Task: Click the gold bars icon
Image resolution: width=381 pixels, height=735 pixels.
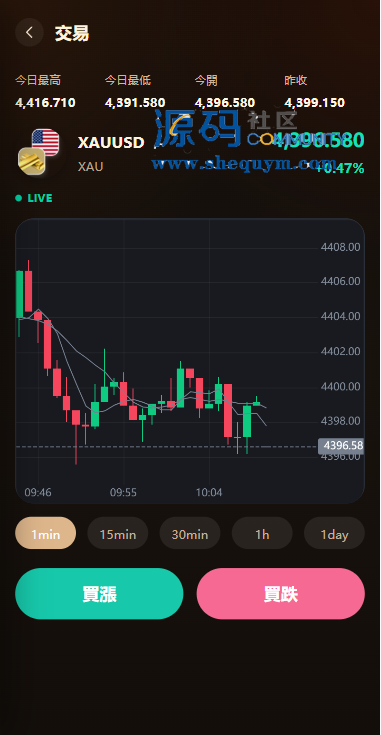Action: point(31,161)
